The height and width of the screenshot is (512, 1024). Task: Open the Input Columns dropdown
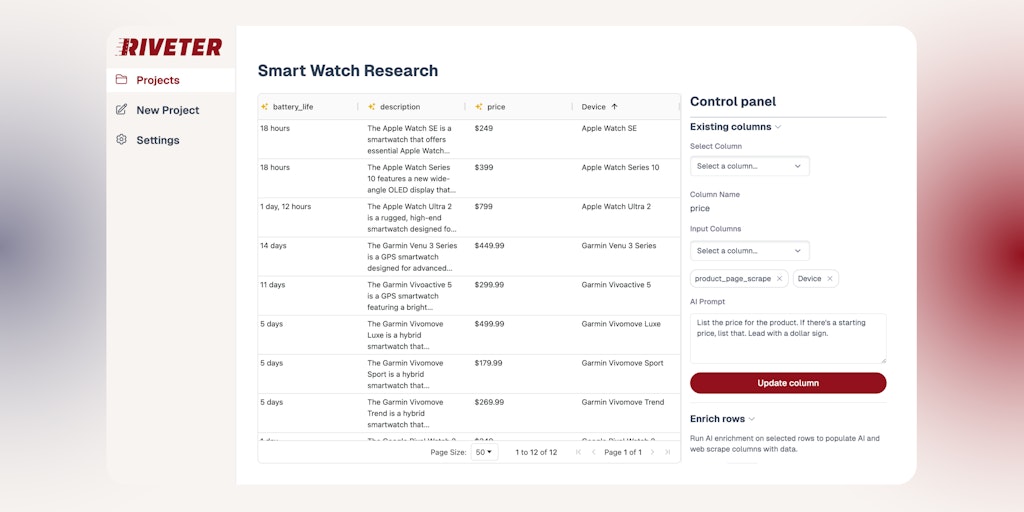750,251
